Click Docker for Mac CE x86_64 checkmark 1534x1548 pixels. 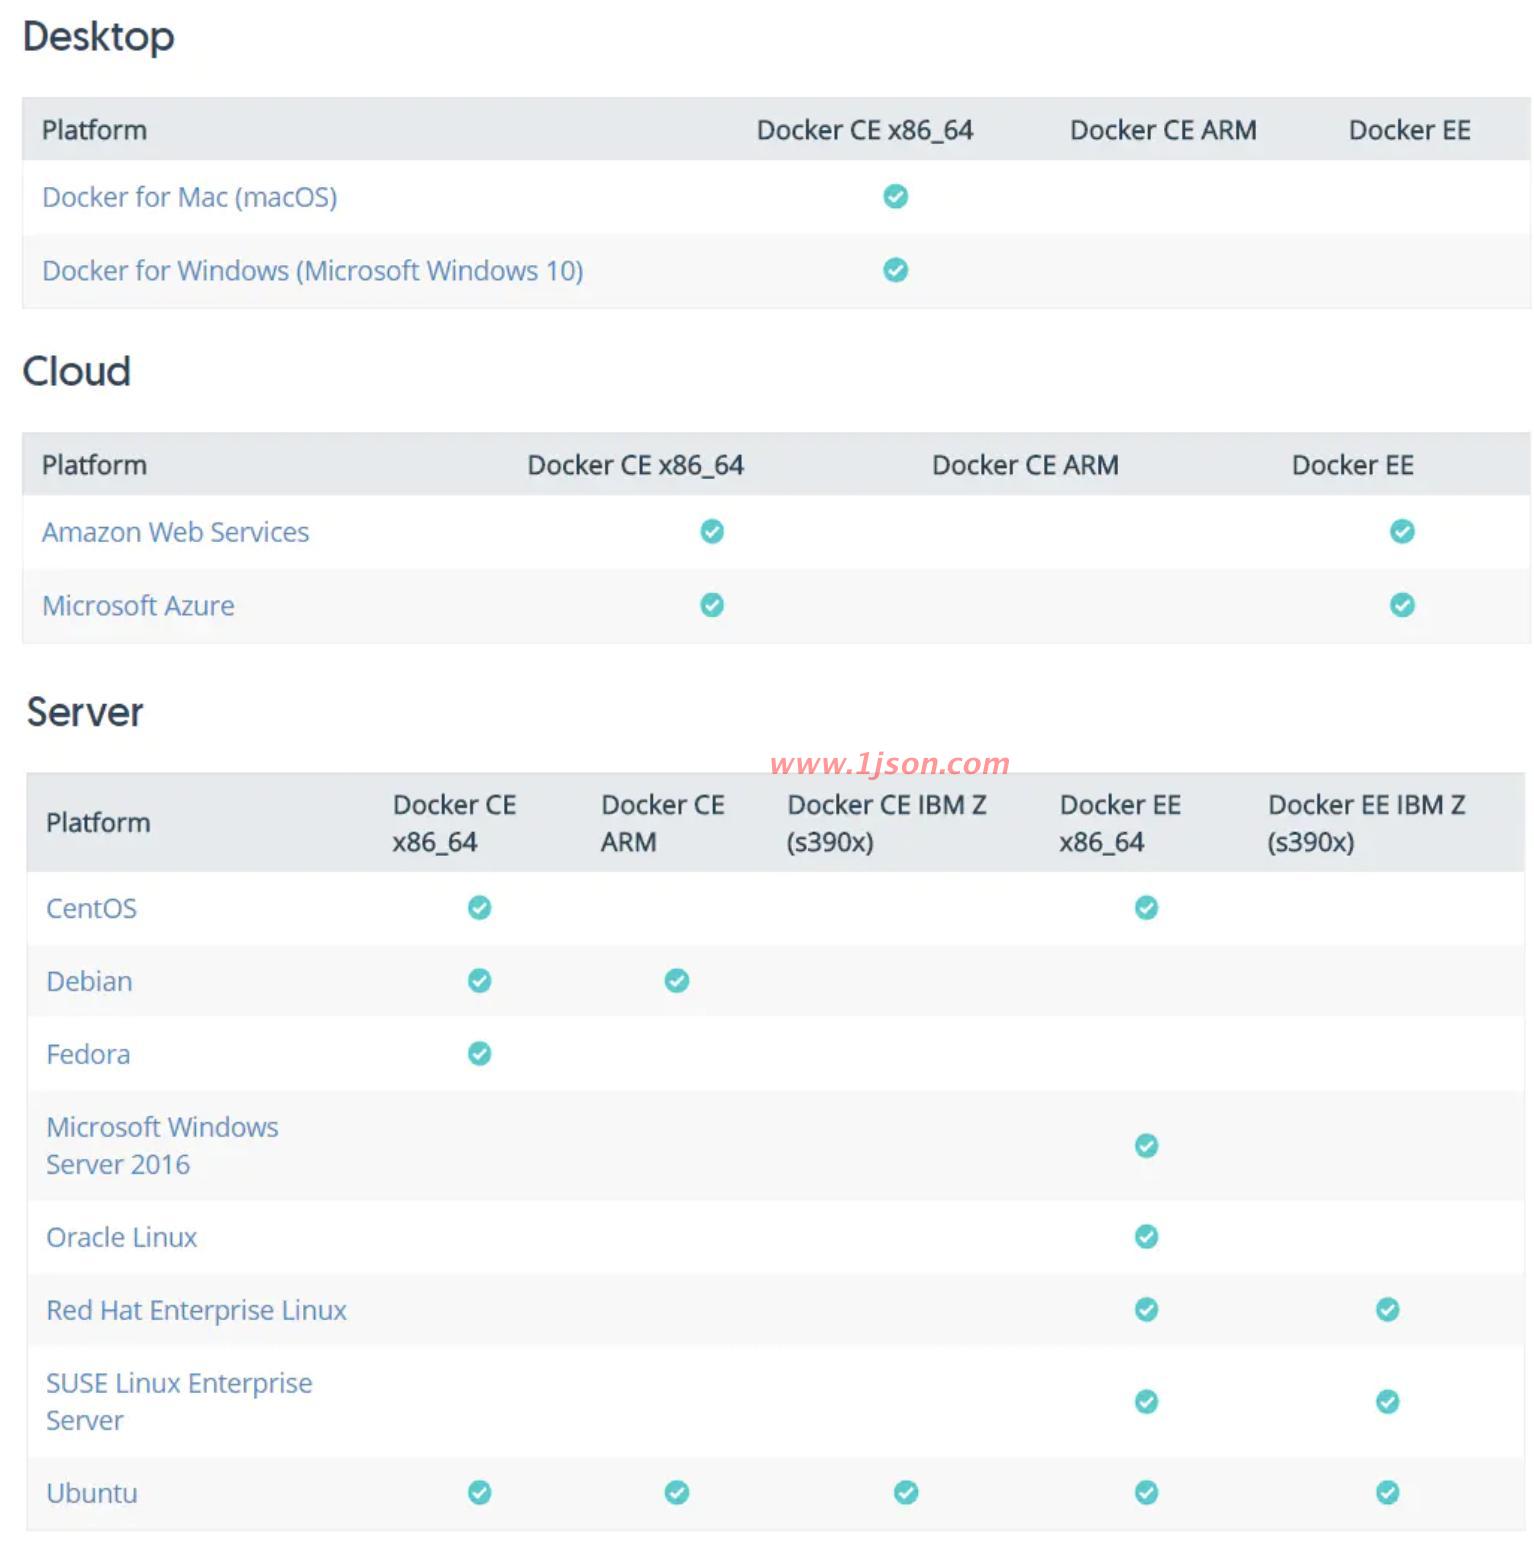pyautogui.click(x=896, y=196)
